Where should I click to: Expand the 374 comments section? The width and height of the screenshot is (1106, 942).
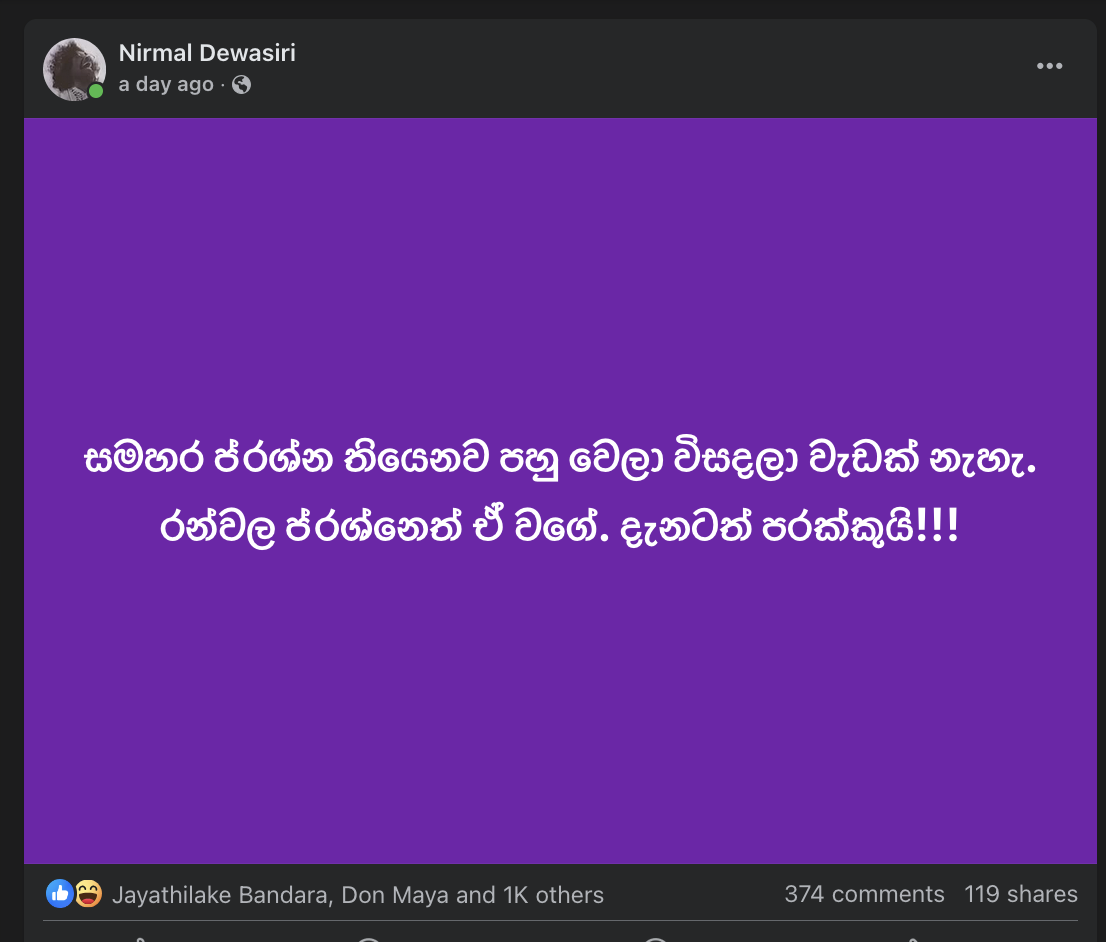click(x=864, y=894)
